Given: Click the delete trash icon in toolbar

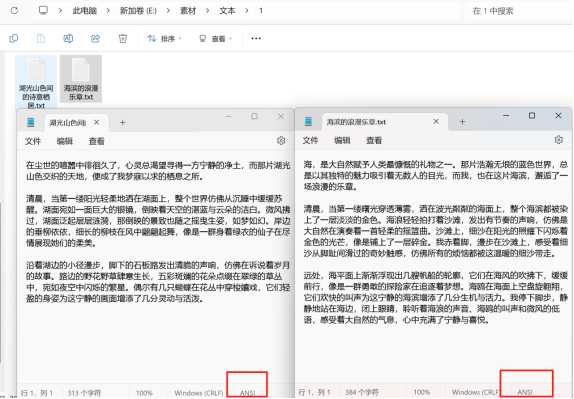Looking at the screenshot, I should (x=123, y=38).
